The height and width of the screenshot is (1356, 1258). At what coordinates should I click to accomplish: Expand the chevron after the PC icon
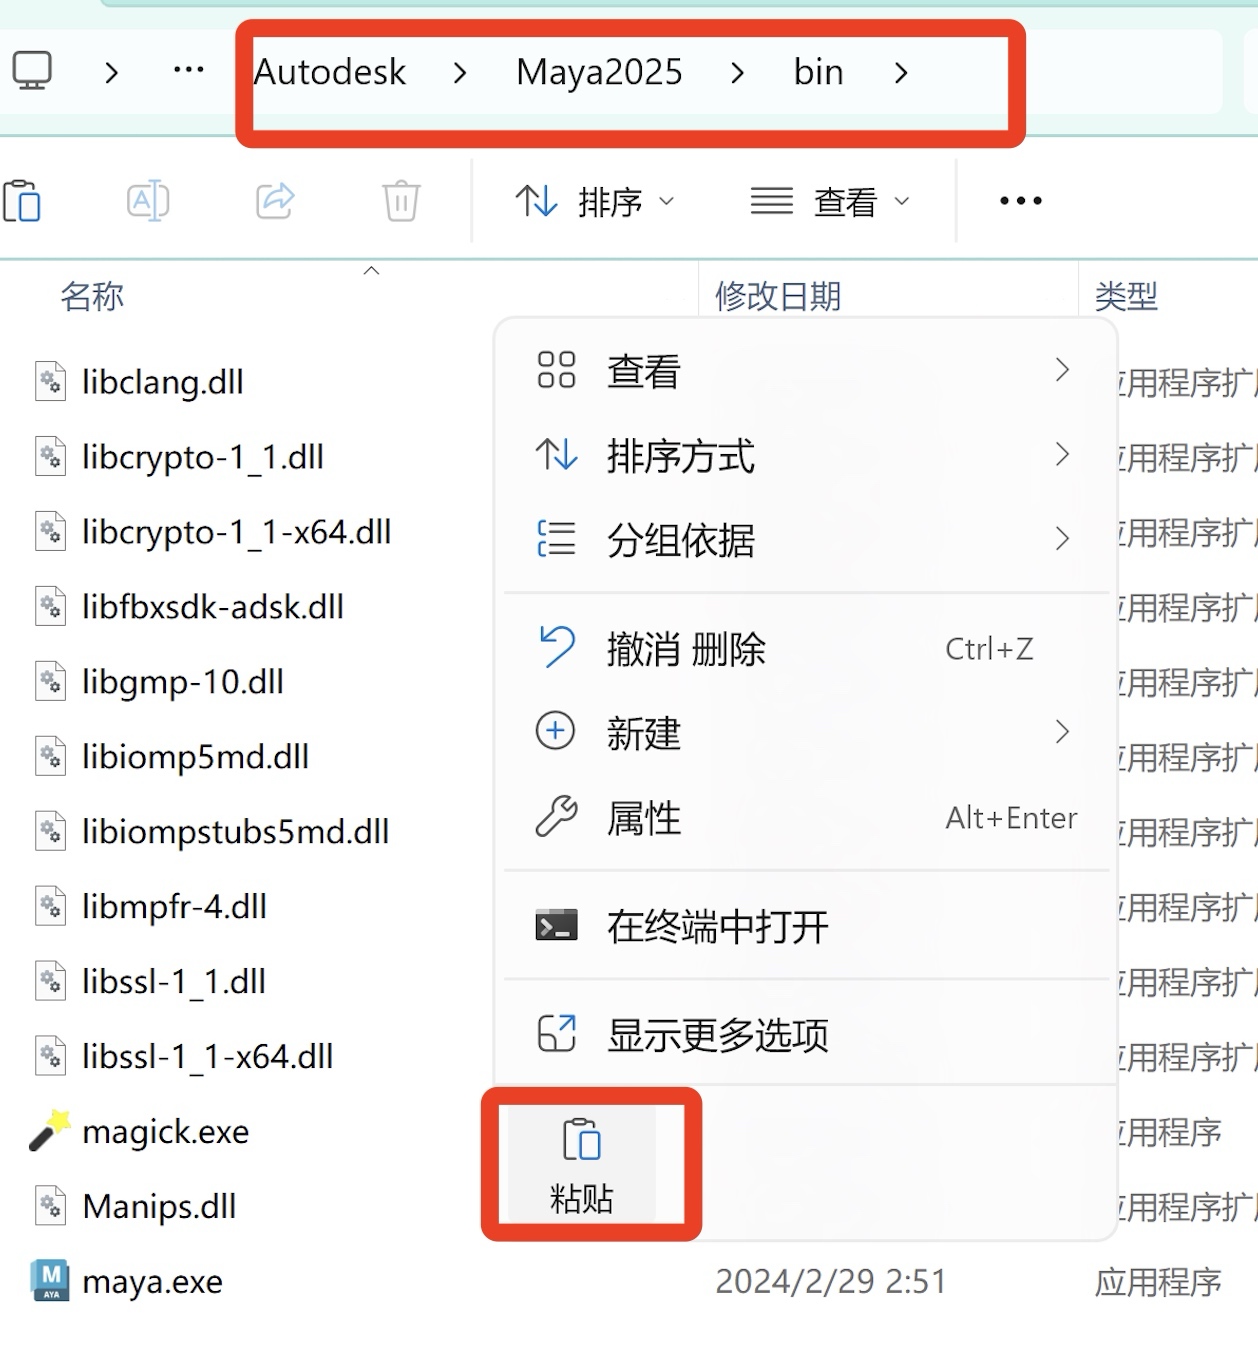(x=112, y=72)
